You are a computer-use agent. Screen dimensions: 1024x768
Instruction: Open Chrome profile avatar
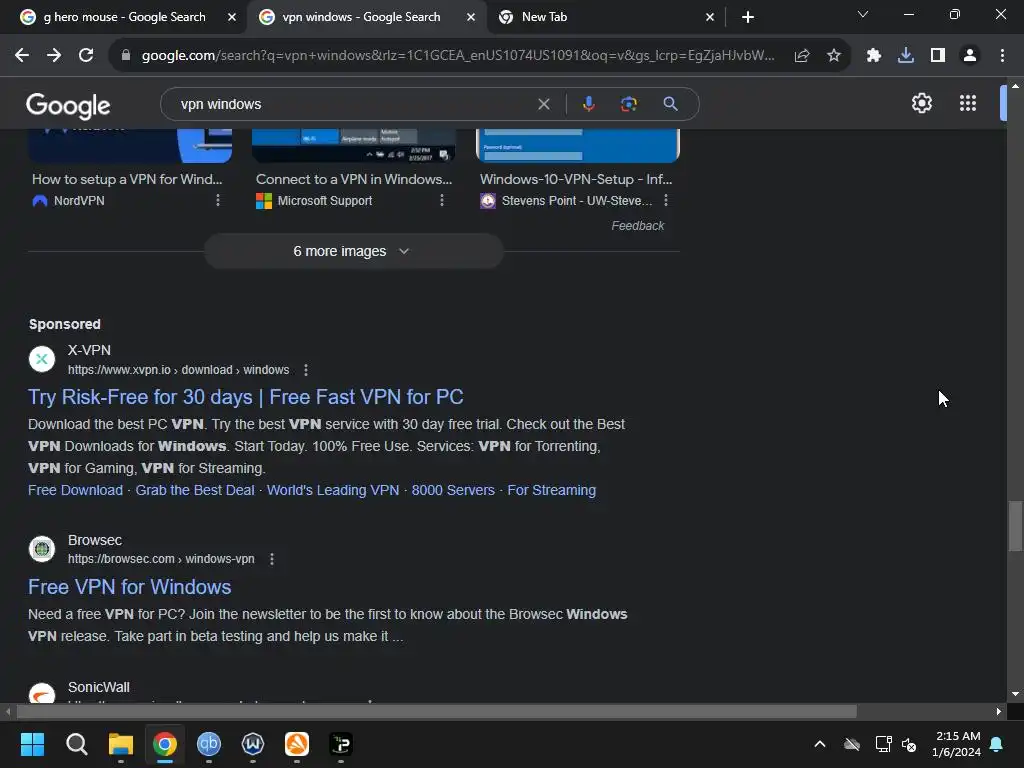coord(970,56)
